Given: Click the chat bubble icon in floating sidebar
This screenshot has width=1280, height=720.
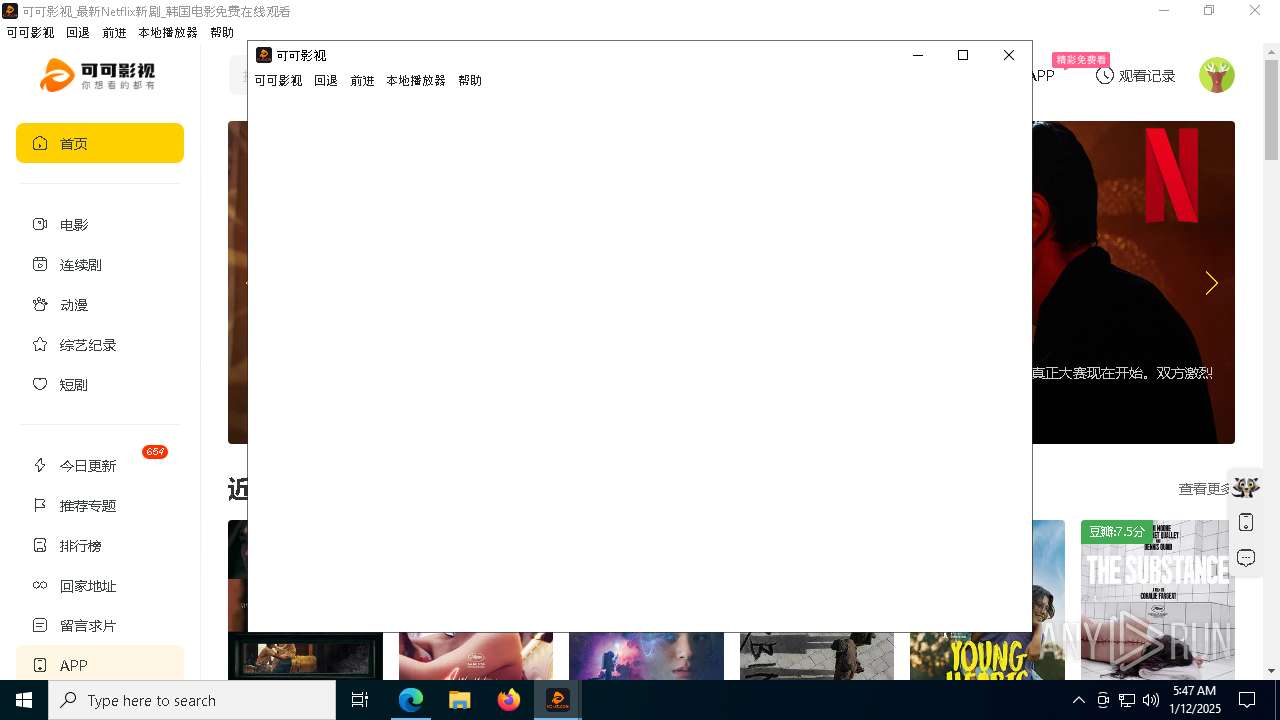Looking at the screenshot, I should click(1246, 557).
